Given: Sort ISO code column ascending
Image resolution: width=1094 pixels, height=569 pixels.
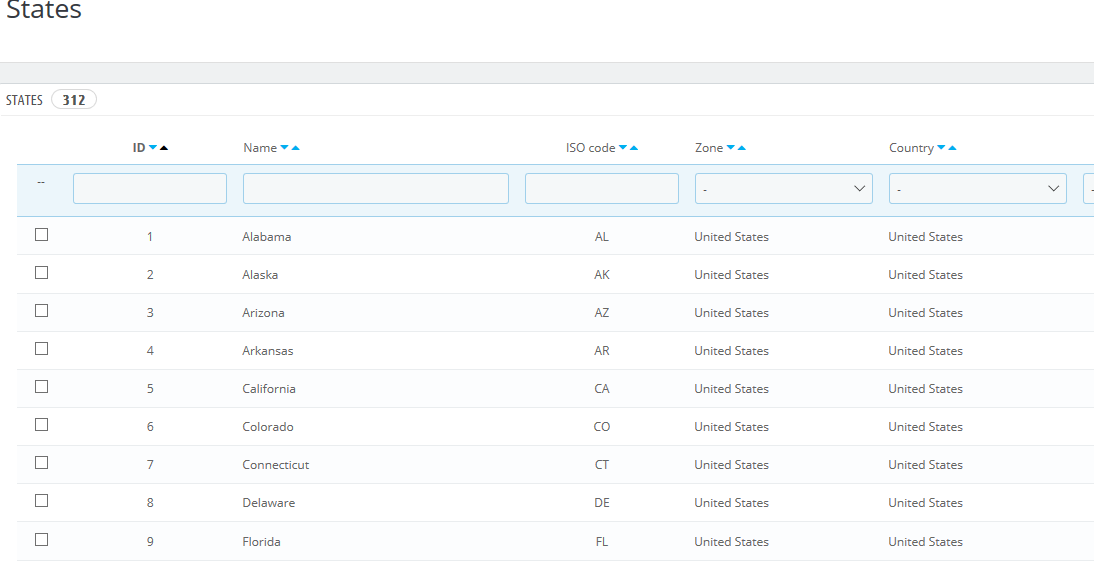Looking at the screenshot, I should (x=634, y=148).
